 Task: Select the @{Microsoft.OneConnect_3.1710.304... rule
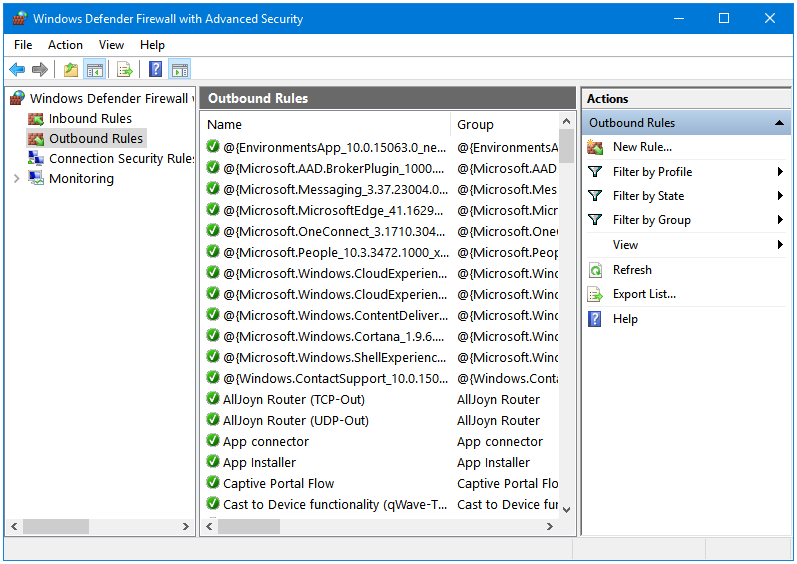[x=334, y=232]
